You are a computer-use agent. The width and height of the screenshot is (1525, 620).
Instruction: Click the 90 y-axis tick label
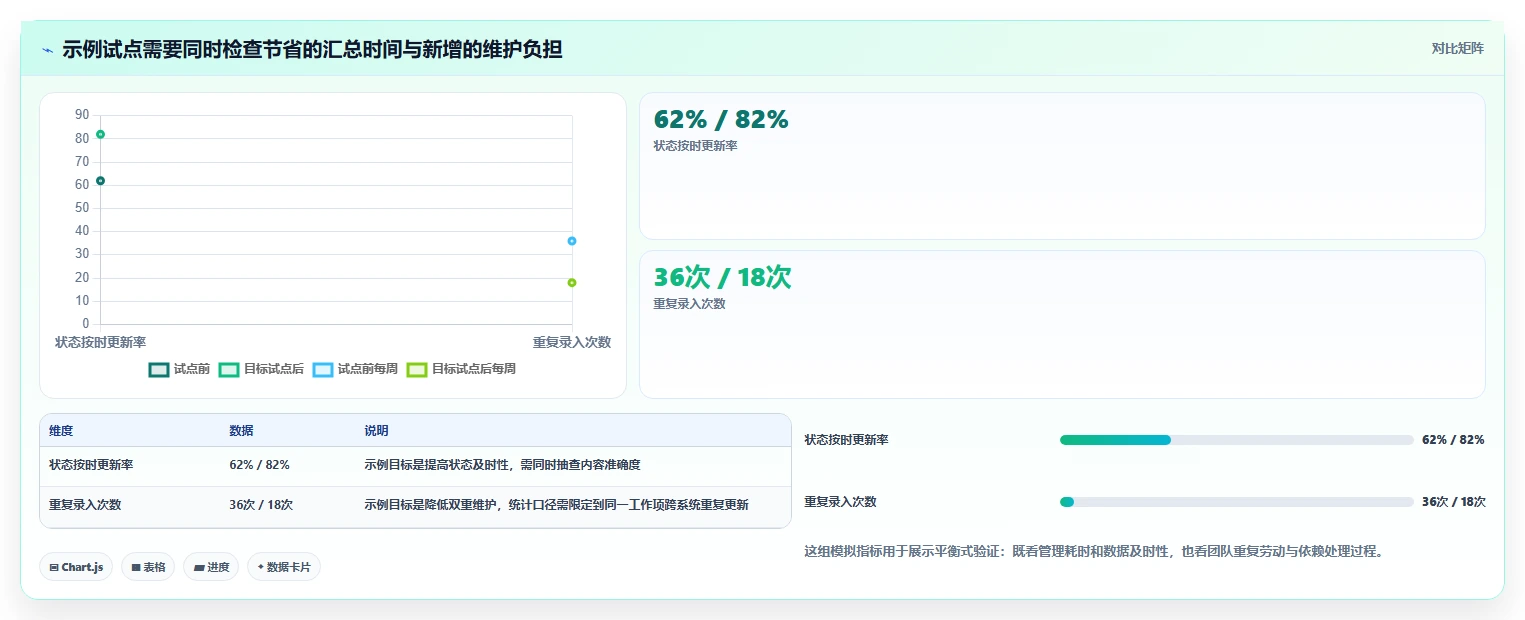click(82, 115)
